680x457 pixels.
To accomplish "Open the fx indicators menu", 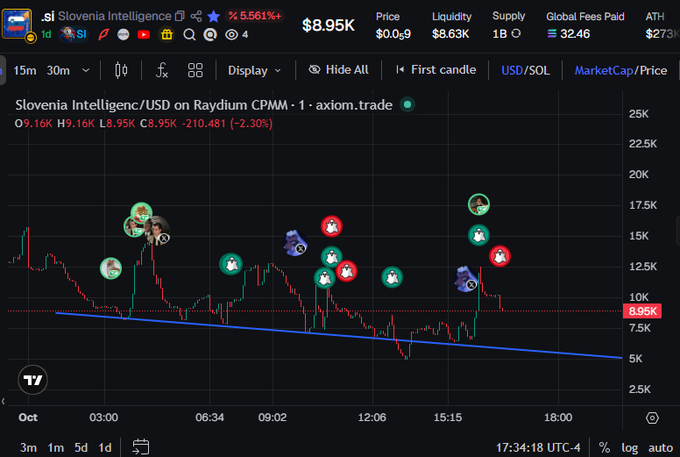I will tap(162, 70).
